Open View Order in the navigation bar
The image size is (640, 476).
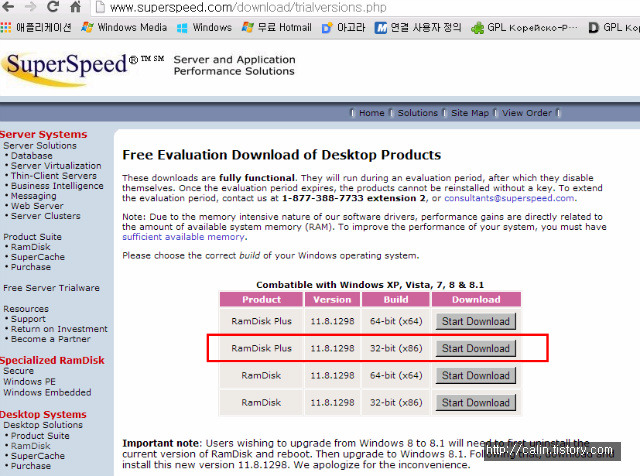point(527,113)
